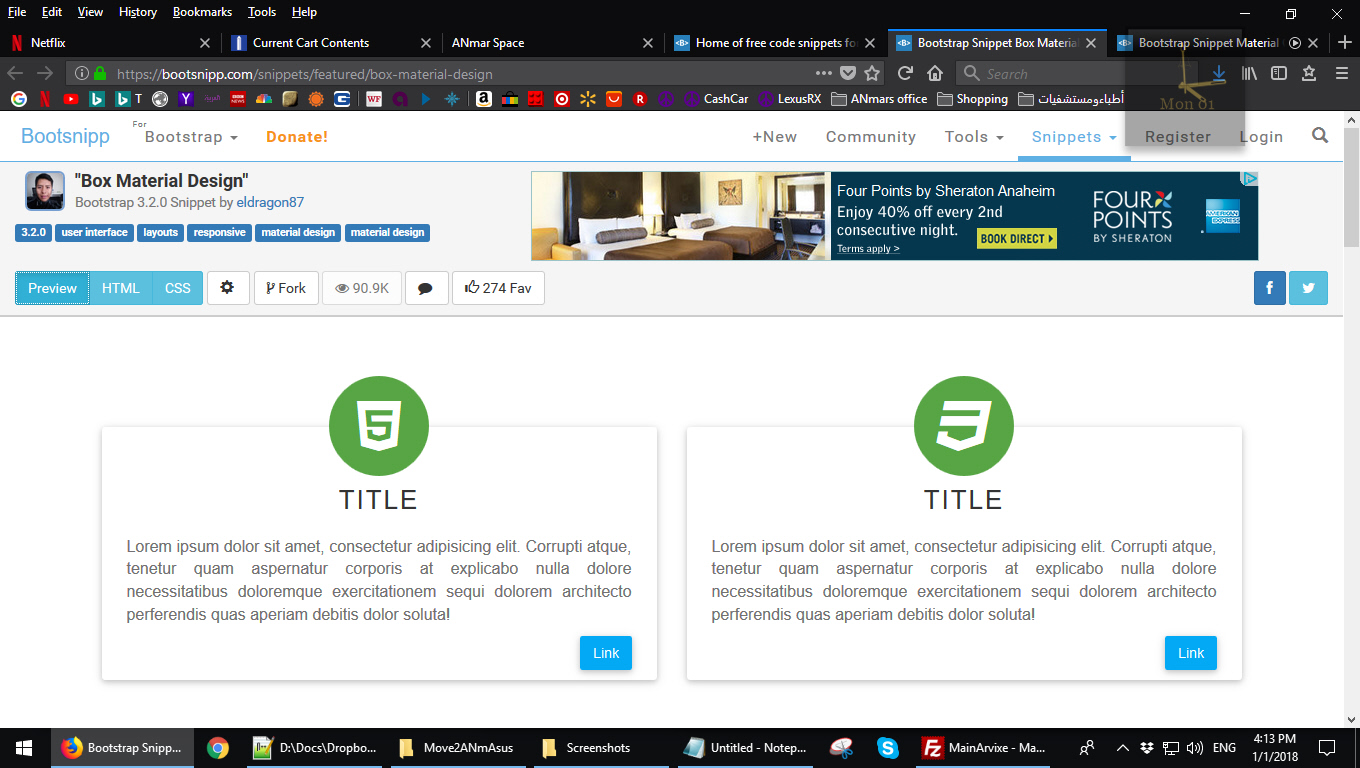Open the comments speech bubble button
The image size is (1360, 768).
coord(426,288)
